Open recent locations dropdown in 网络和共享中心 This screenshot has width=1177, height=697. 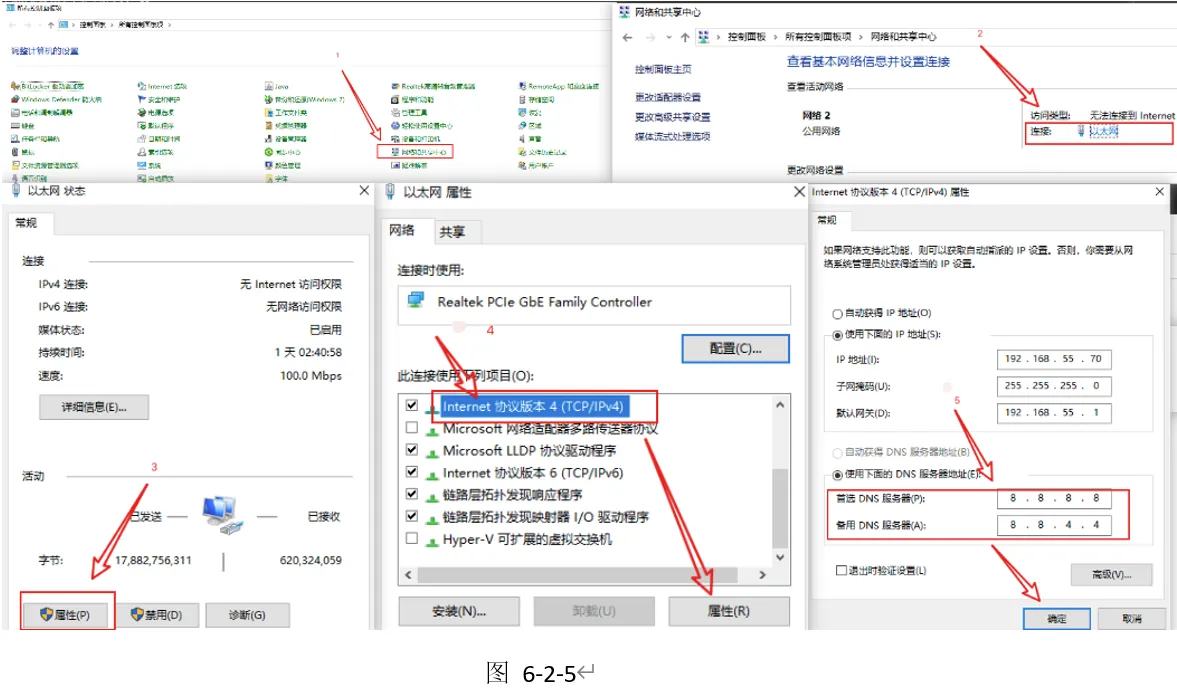(667, 37)
